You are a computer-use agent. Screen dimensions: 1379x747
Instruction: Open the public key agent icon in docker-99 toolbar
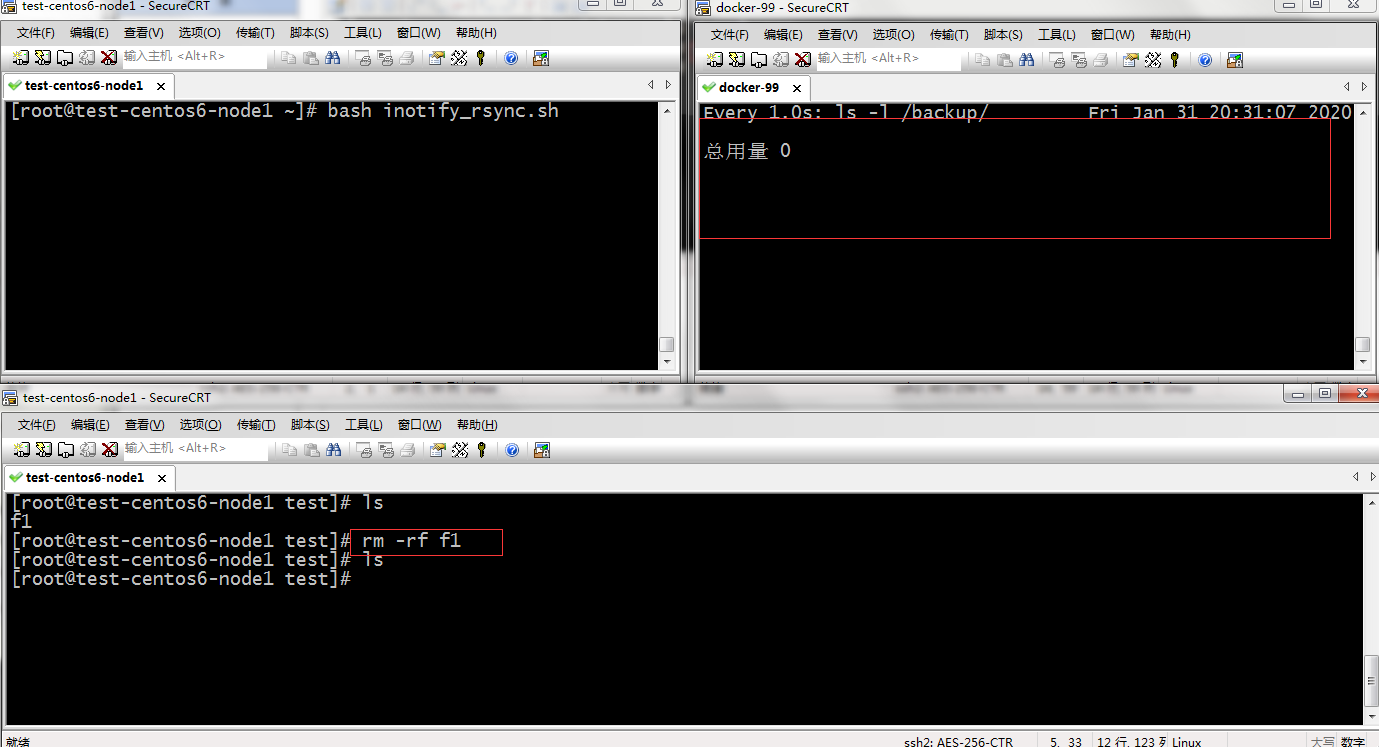1174,60
